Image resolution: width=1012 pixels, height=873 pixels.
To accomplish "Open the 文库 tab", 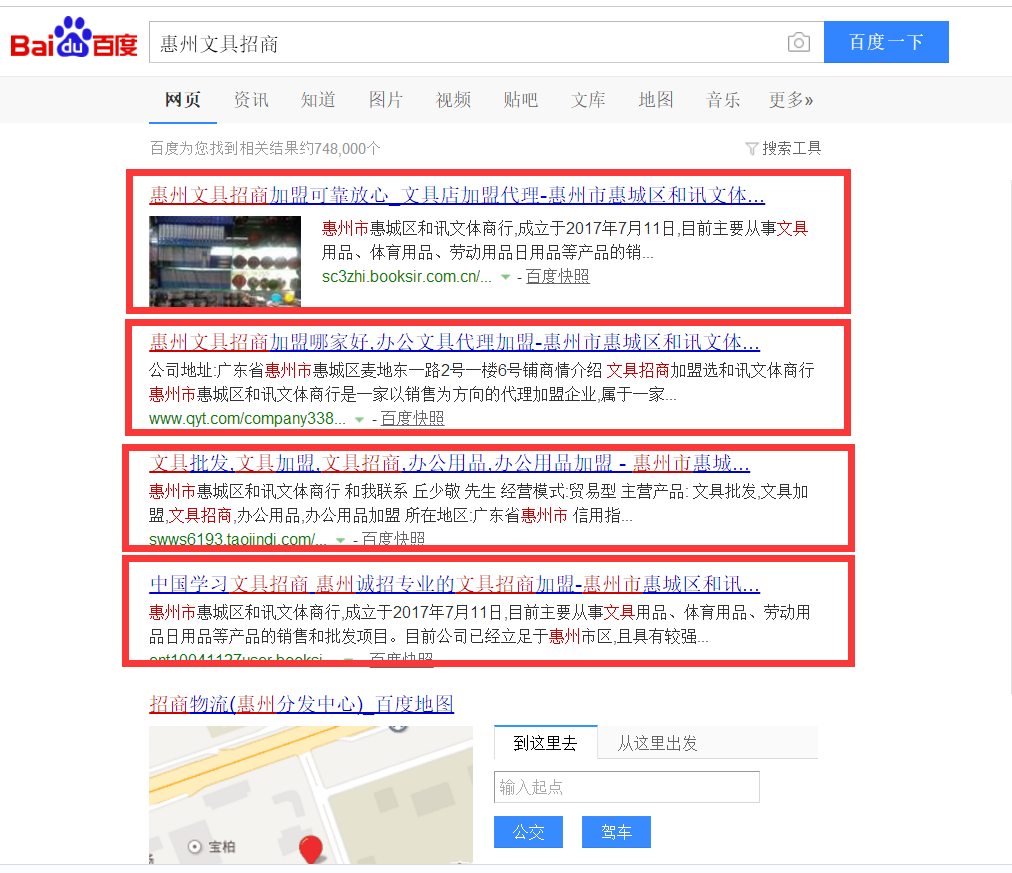I will 588,100.
